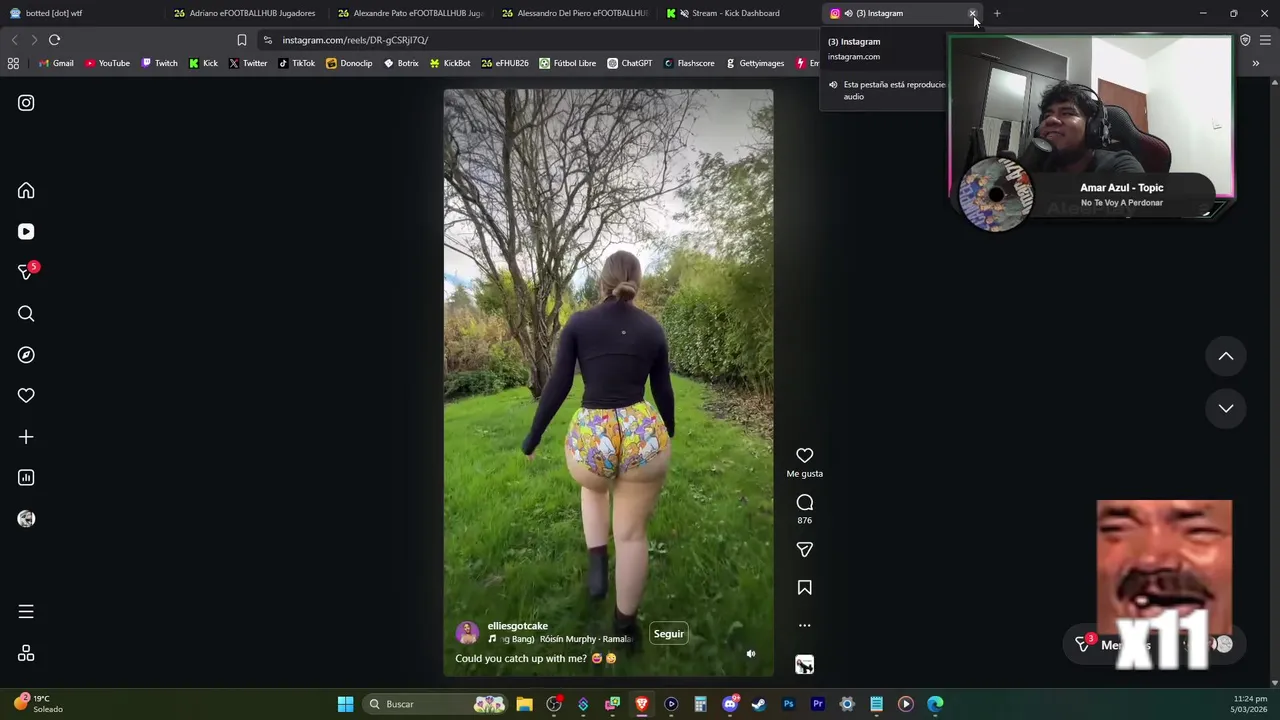Screen dimensions: 1280x720
Task: Open the Kick bookmark
Action: [x=203, y=63]
